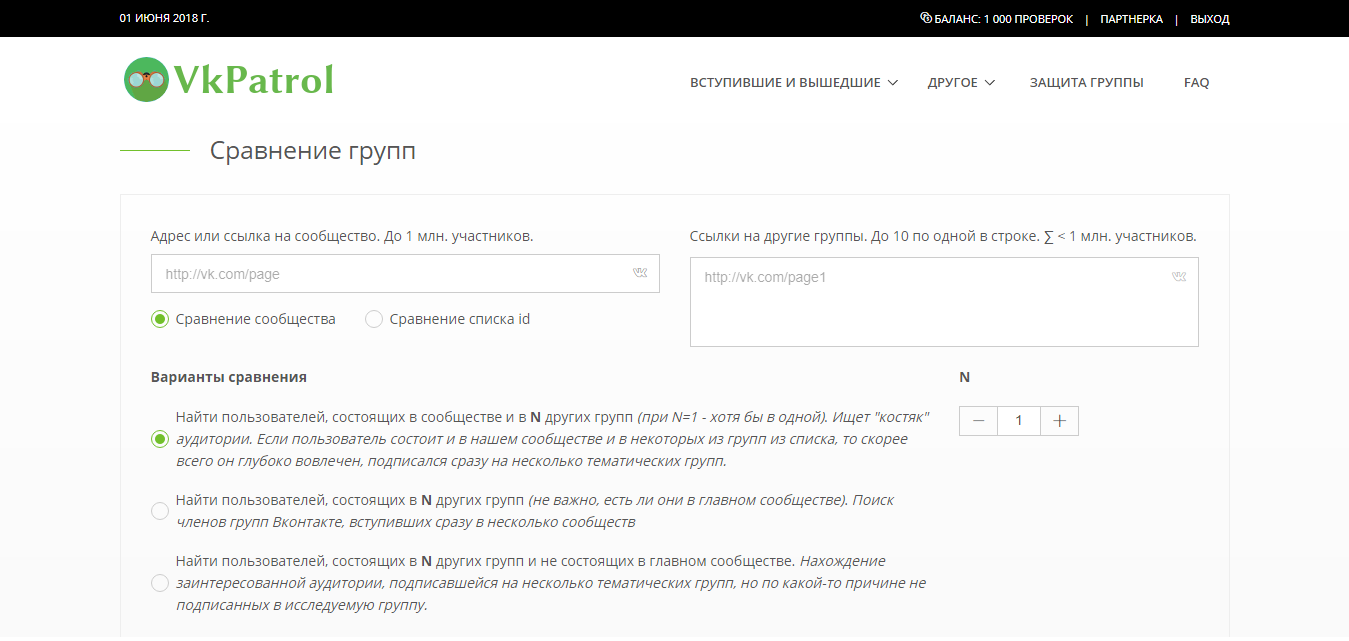Choose option: users in N groups regardless of community
The image size is (1349, 641).
[x=160, y=511]
